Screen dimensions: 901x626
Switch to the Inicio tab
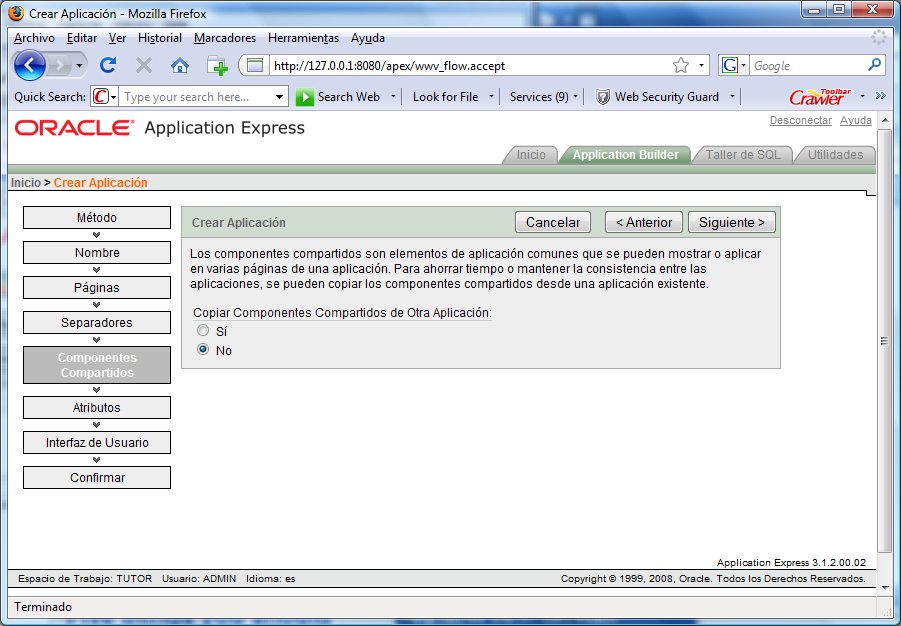(531, 155)
